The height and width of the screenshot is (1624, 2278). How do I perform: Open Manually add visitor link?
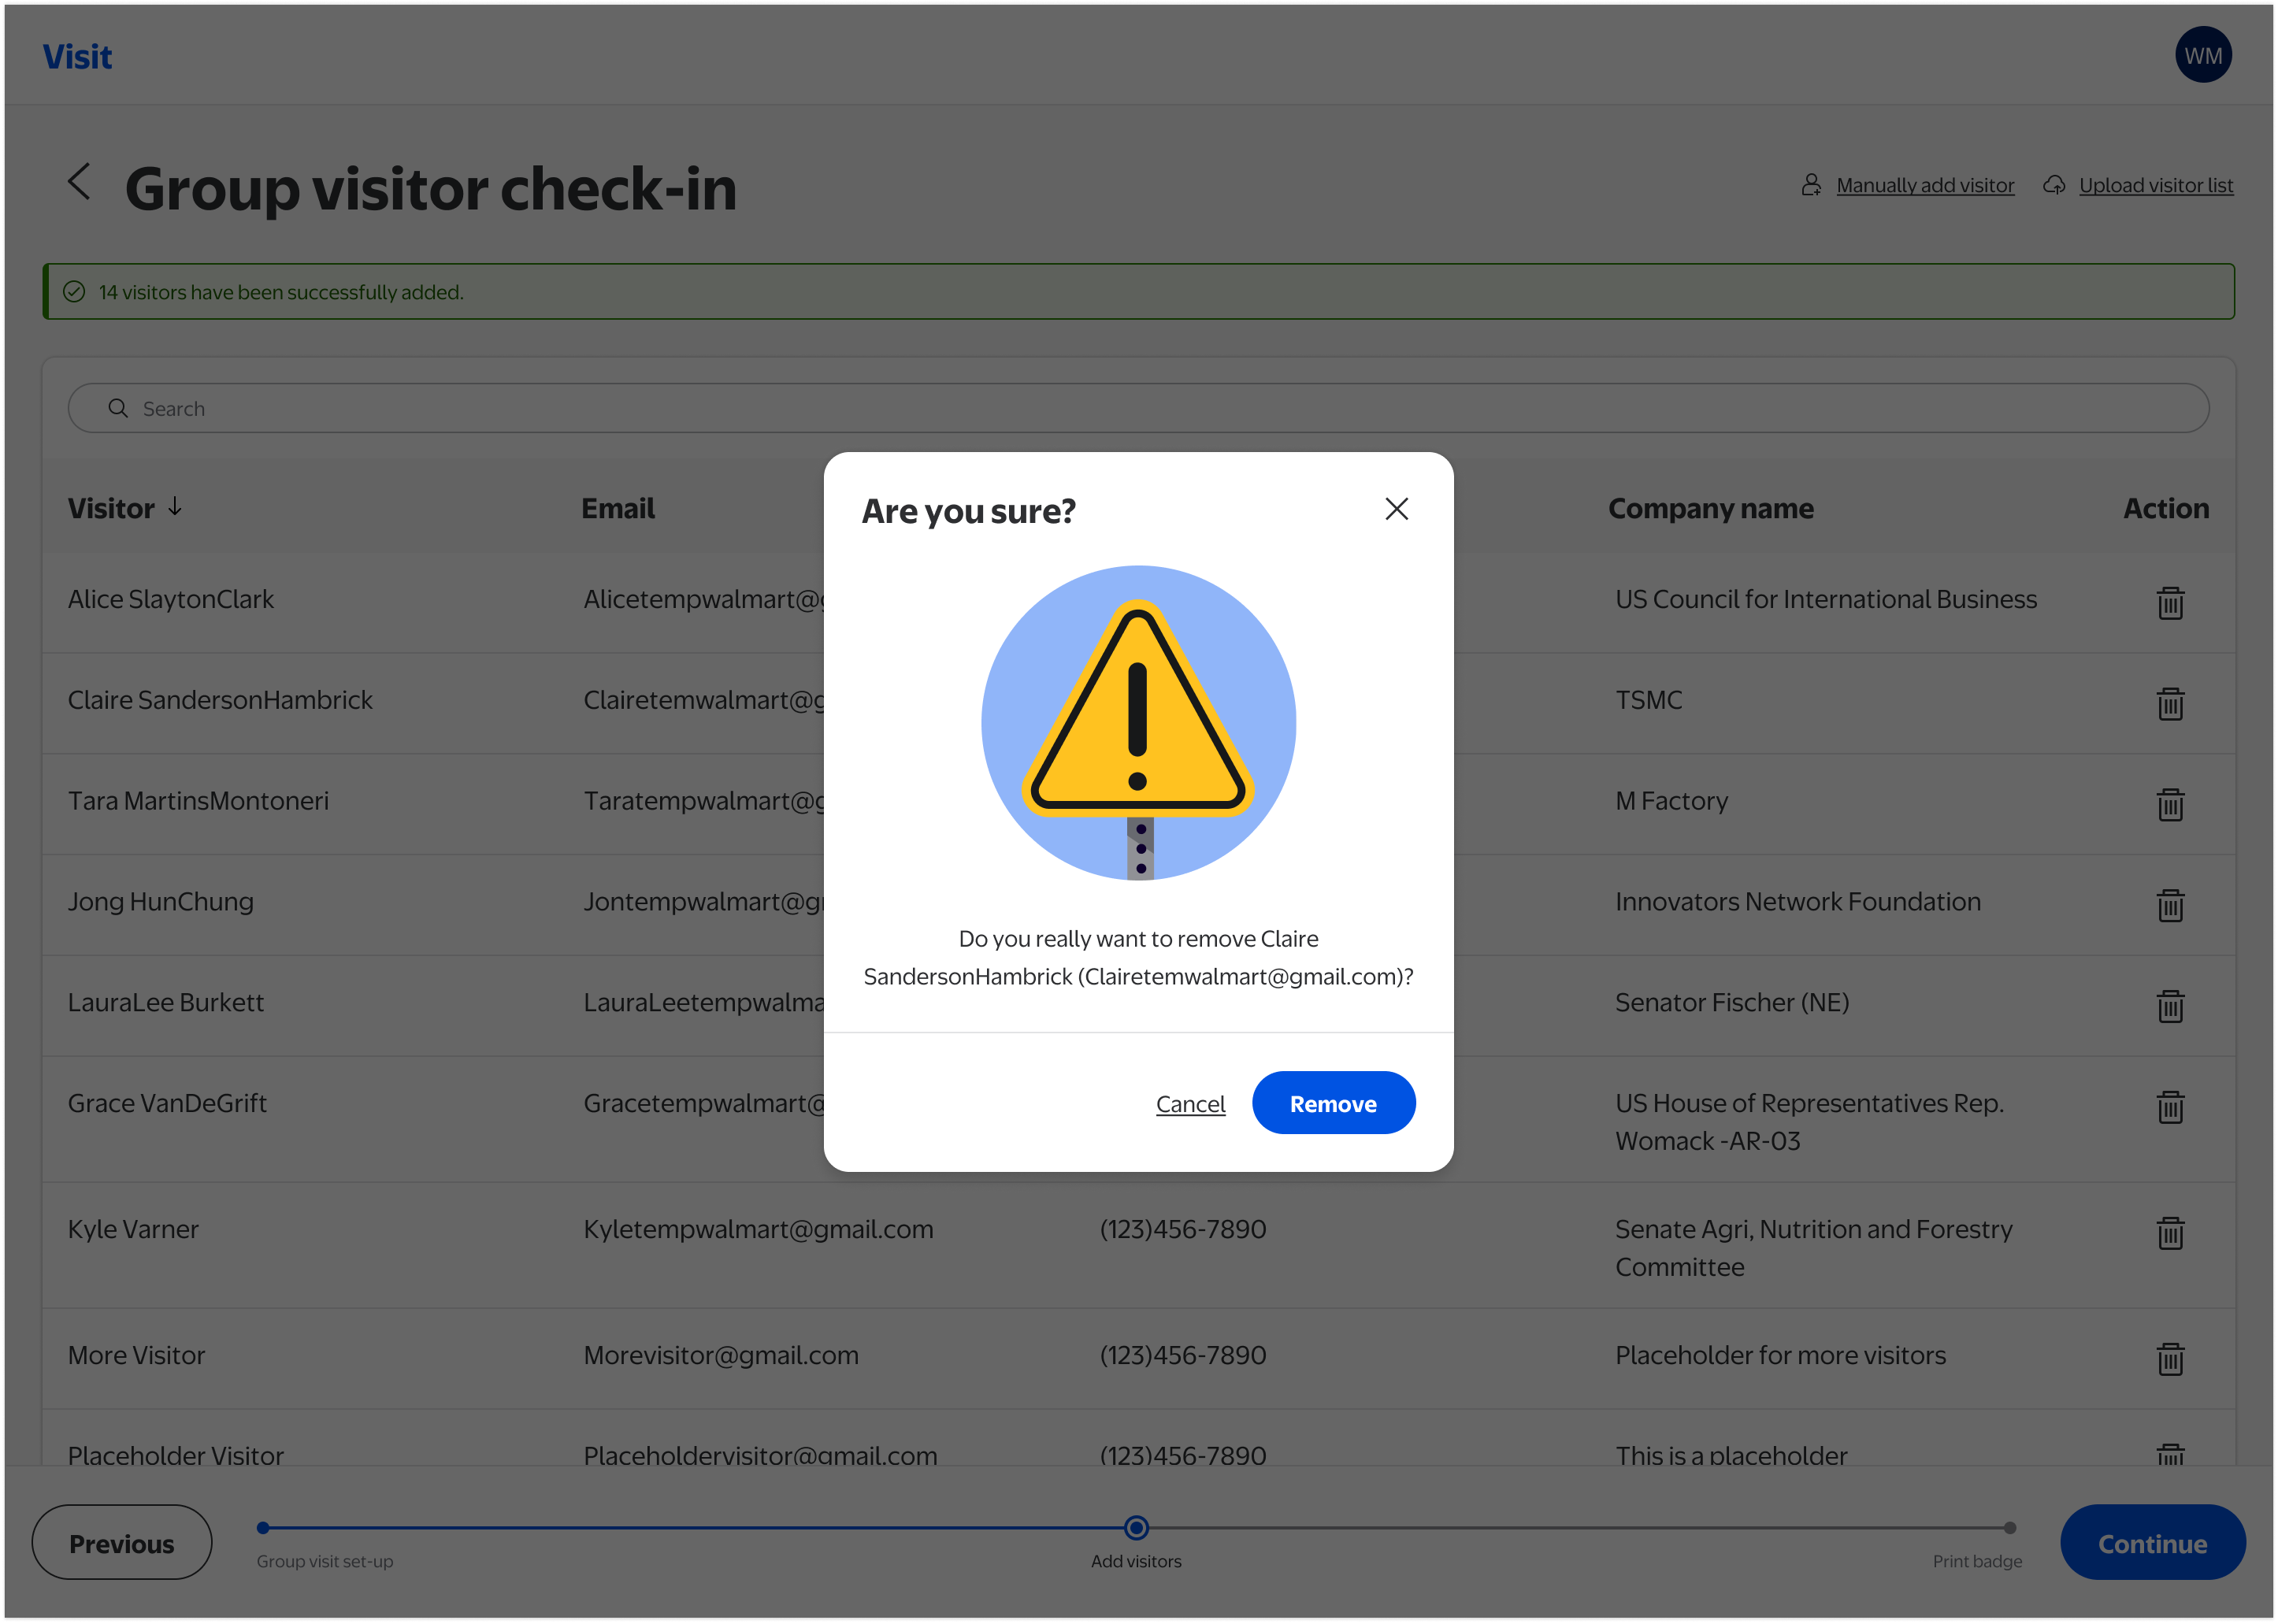click(1925, 185)
